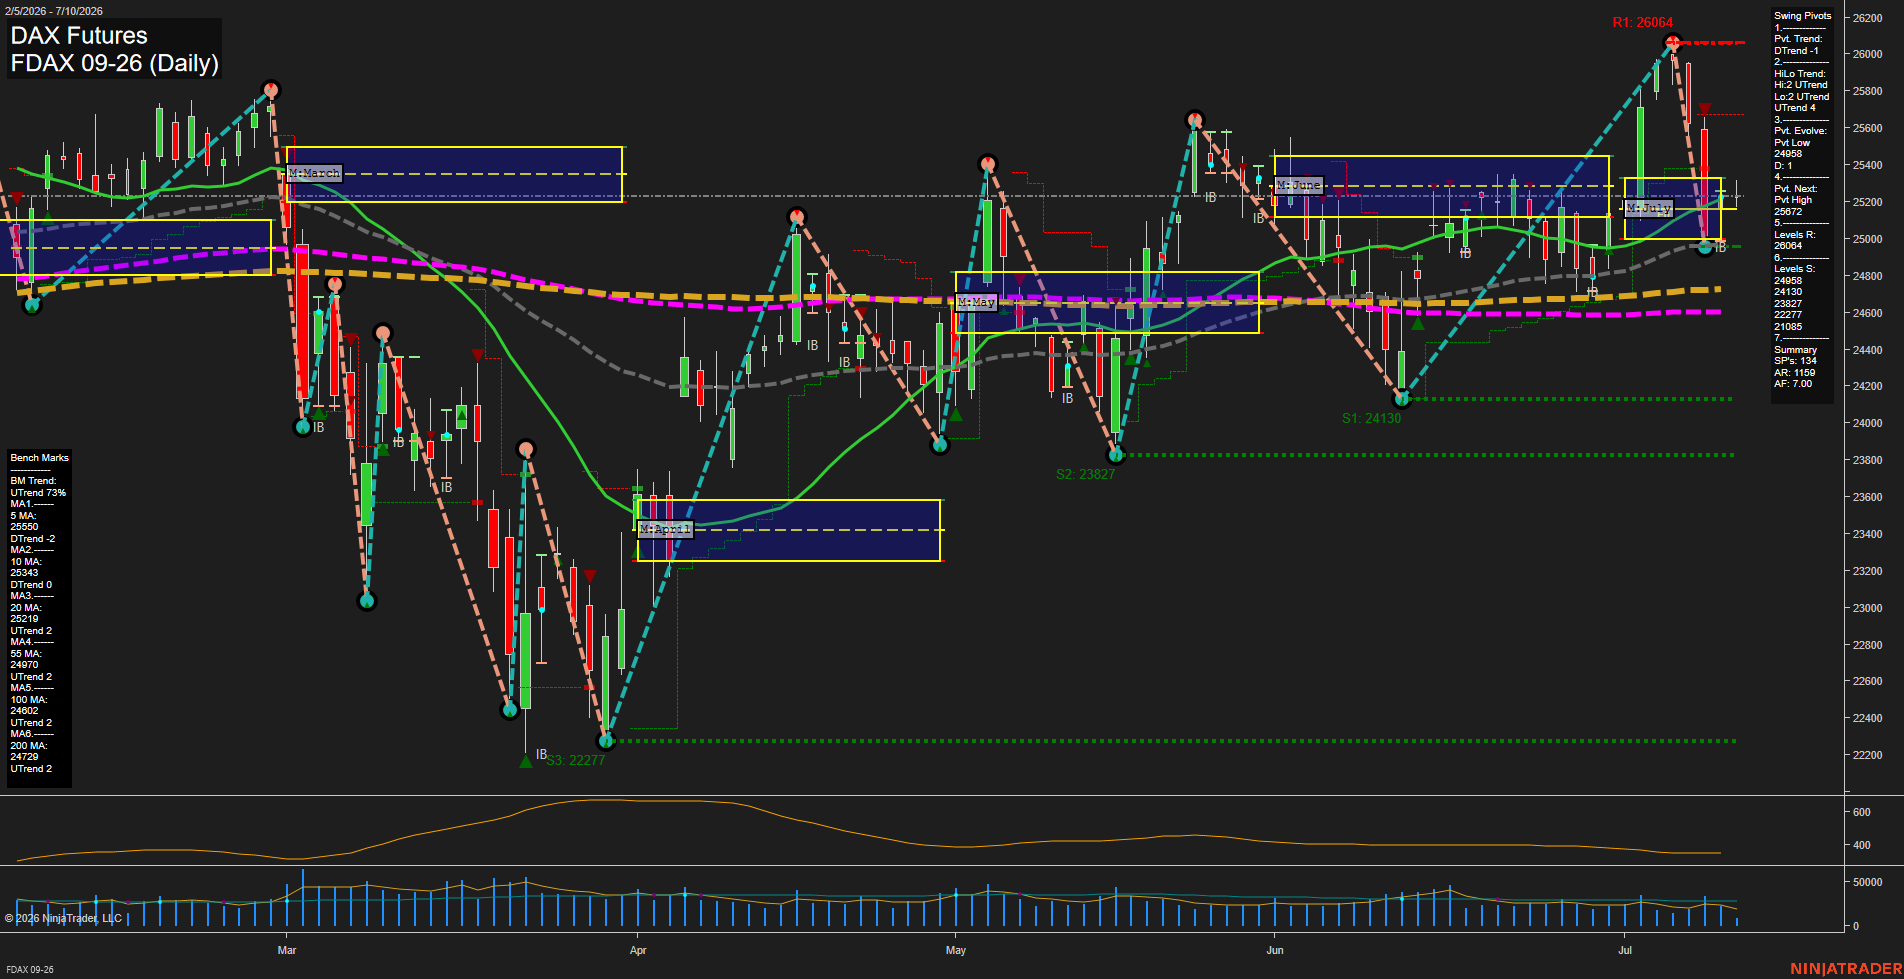The height and width of the screenshot is (979, 1904).
Task: Click the Levels R: line
Action: (x=1795, y=235)
